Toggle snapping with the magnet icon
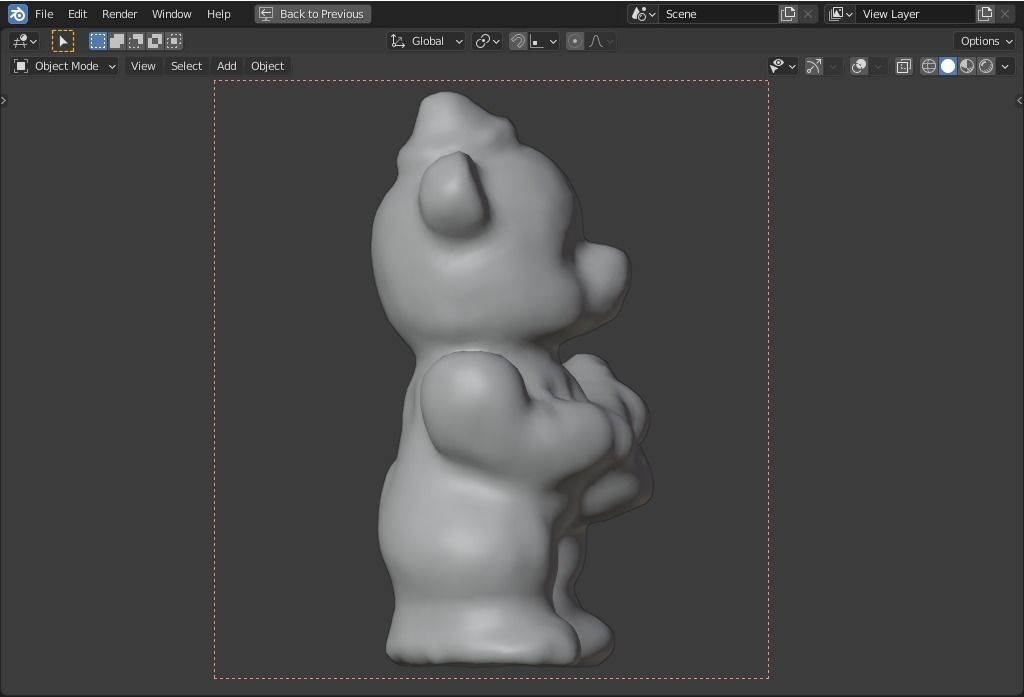The height and width of the screenshot is (697, 1024). coord(518,41)
